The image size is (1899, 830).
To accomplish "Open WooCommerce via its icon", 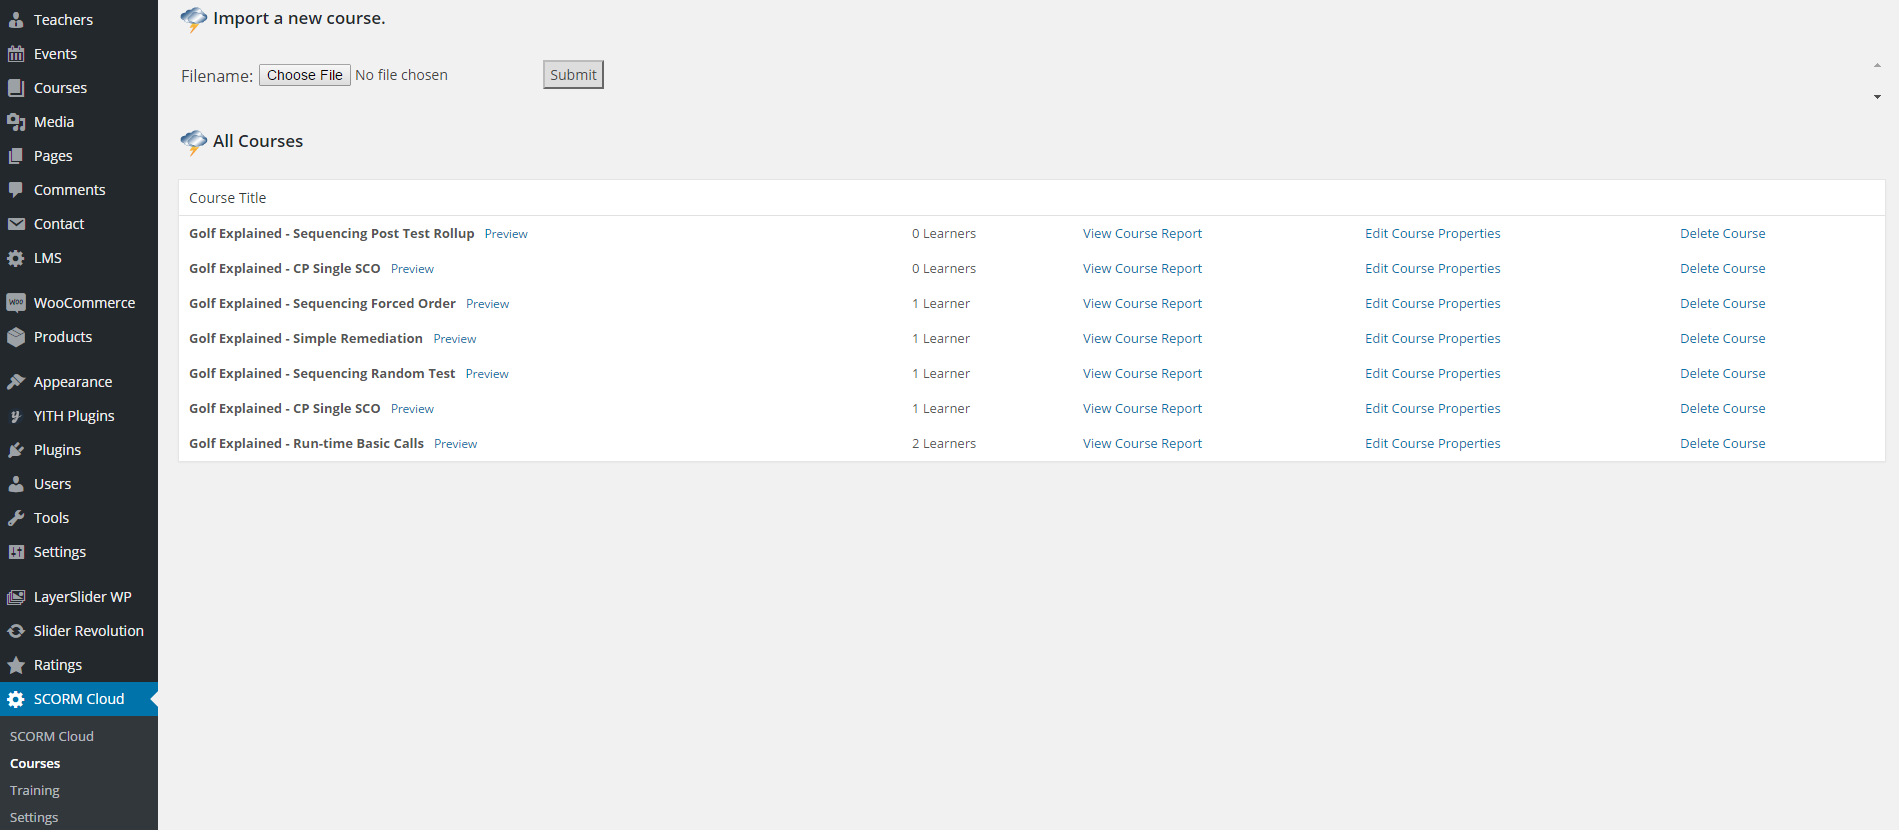I will coord(16,303).
